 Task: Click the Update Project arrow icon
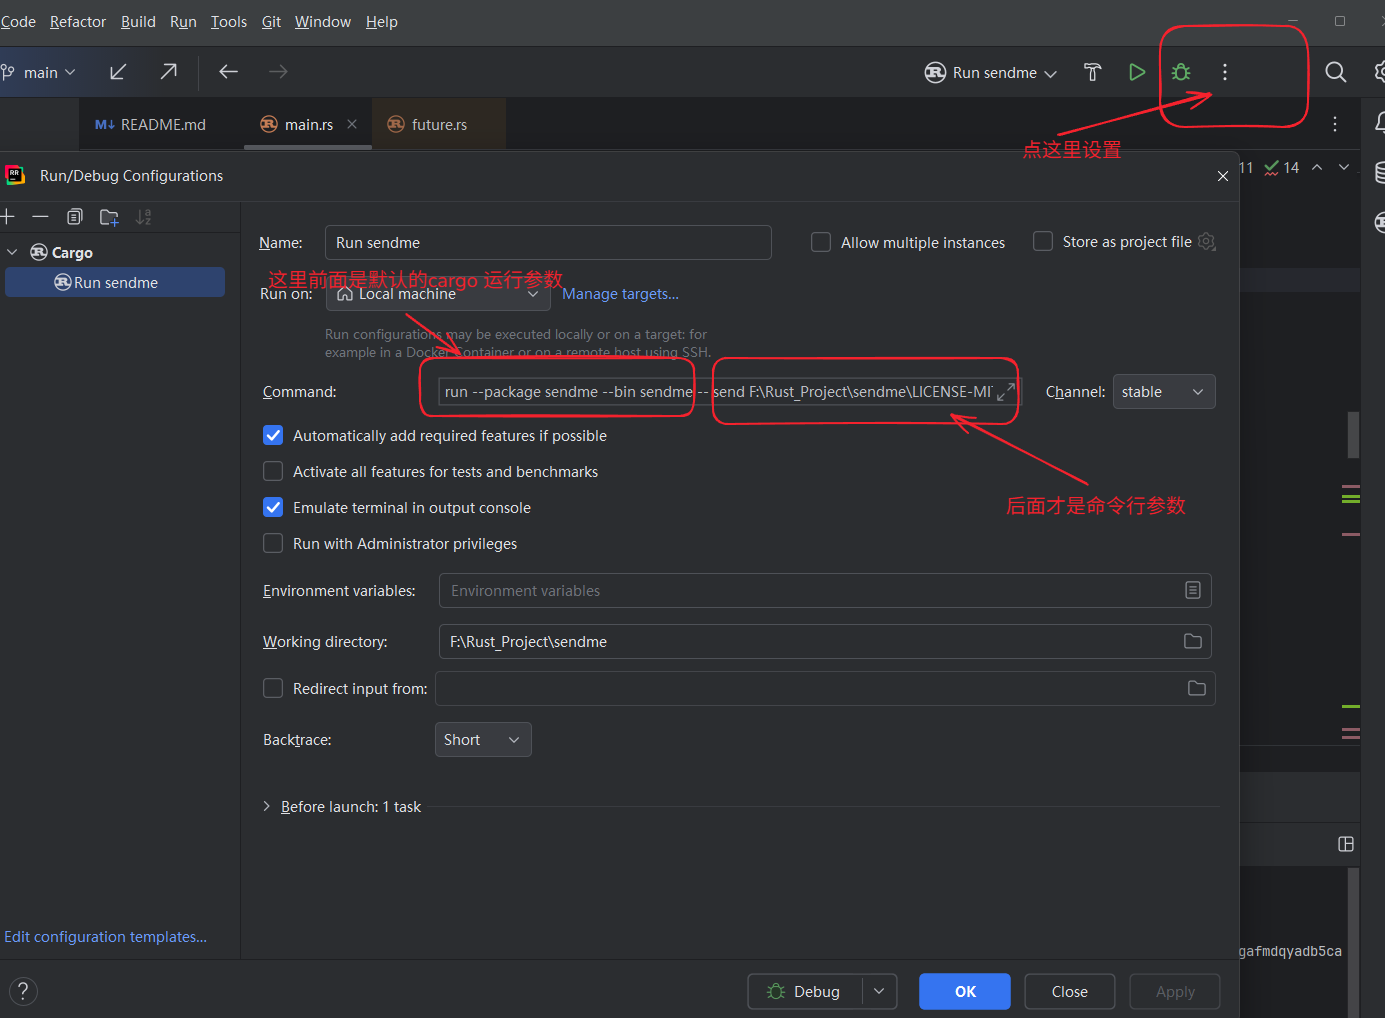tap(118, 72)
